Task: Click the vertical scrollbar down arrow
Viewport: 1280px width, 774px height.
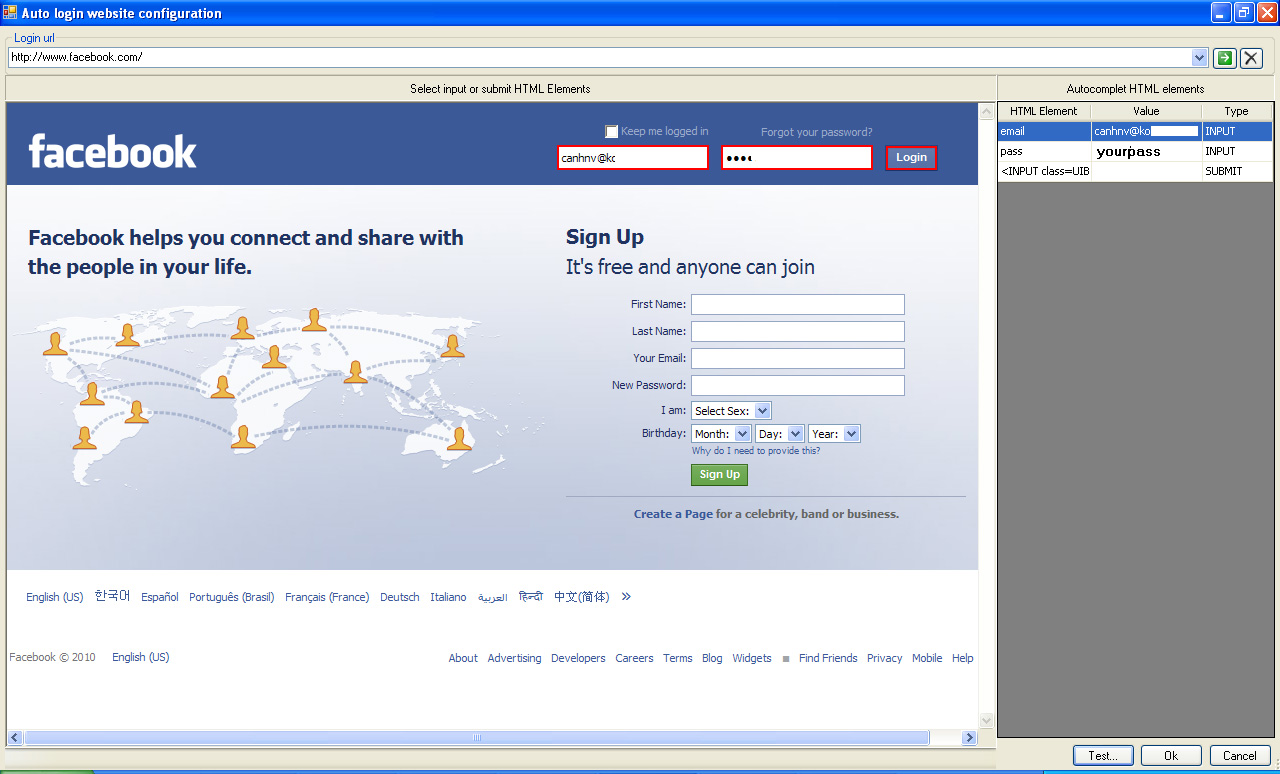Action: click(987, 720)
